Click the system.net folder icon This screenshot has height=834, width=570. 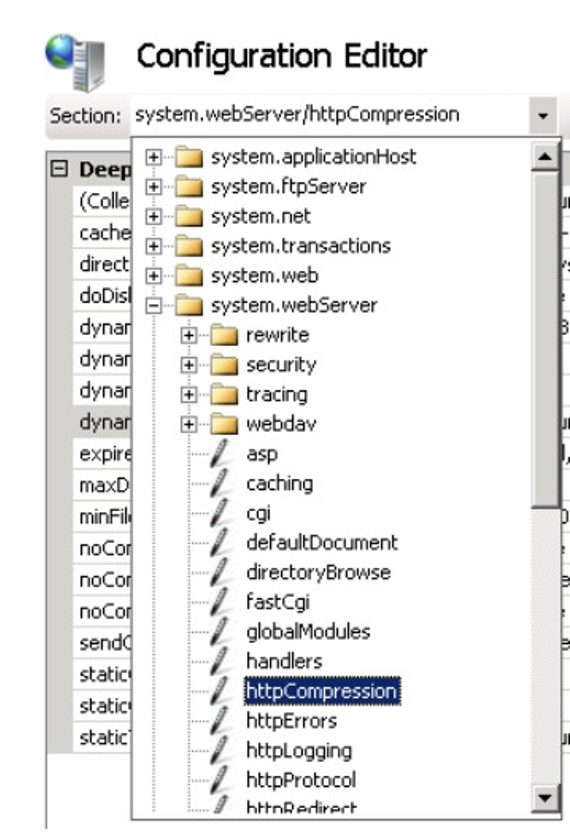pos(189,216)
